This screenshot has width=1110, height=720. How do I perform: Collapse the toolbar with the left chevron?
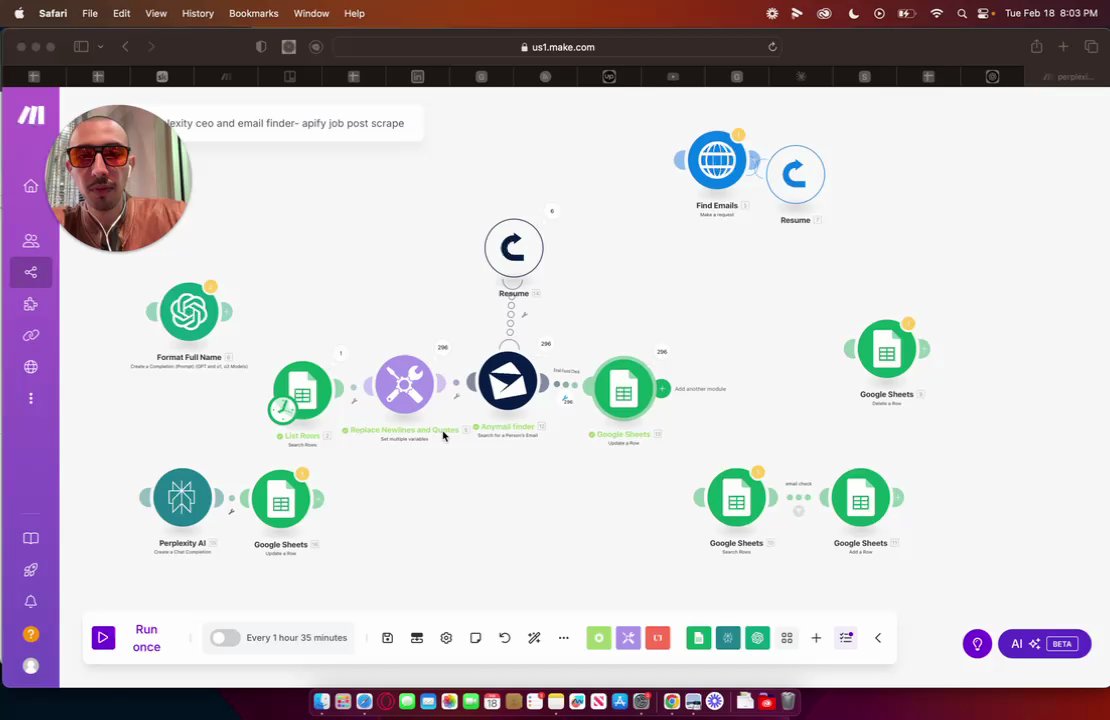tap(878, 638)
